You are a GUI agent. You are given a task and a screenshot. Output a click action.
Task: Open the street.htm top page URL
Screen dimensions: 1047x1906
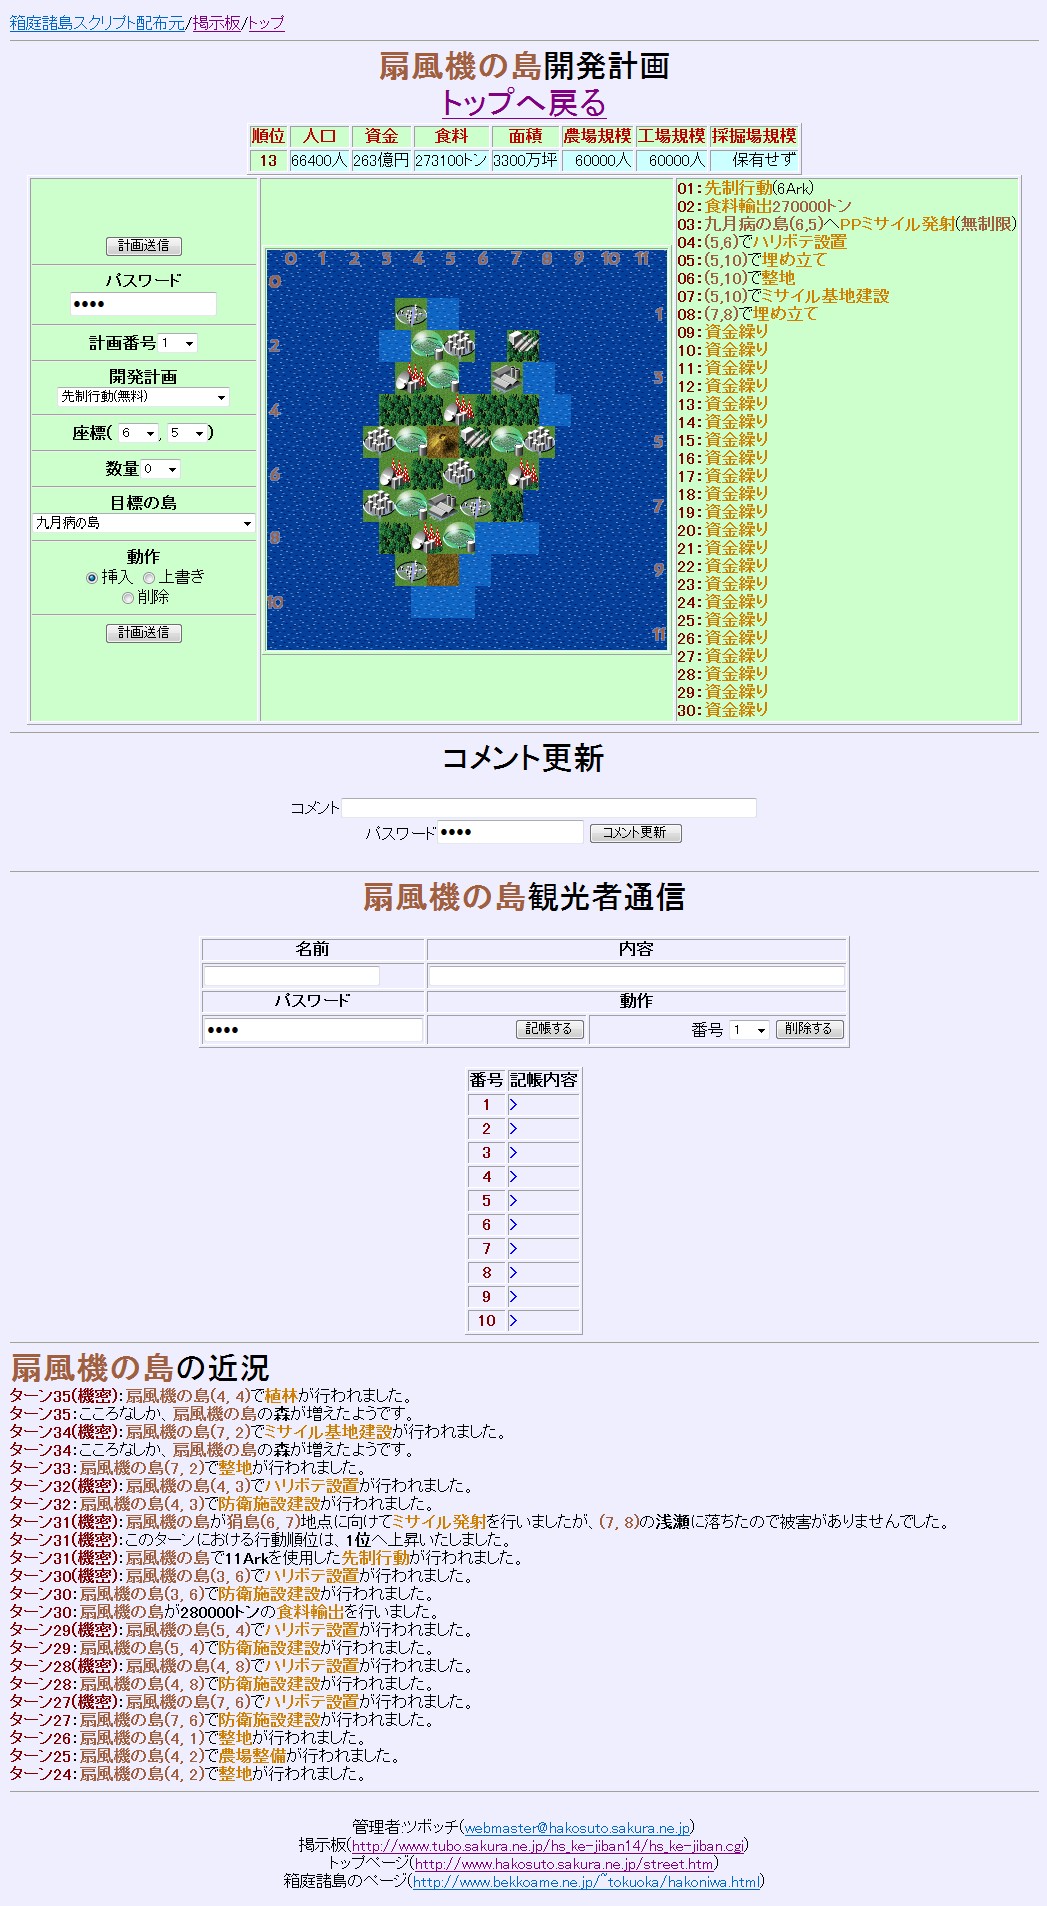click(x=564, y=1864)
